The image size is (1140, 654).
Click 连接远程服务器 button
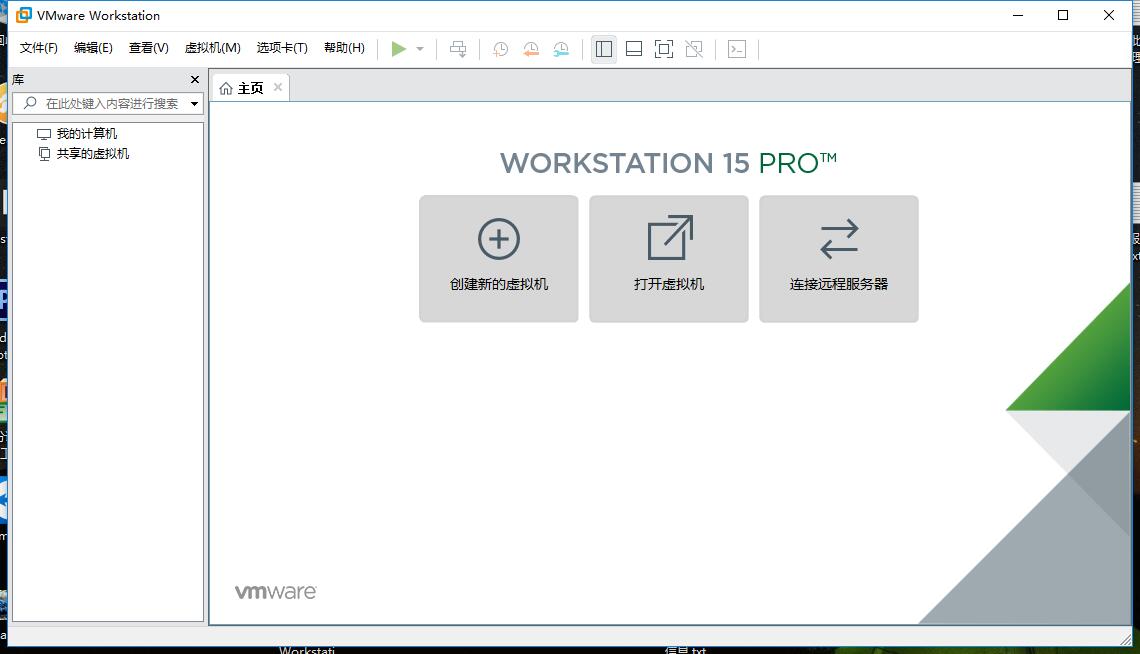point(838,258)
